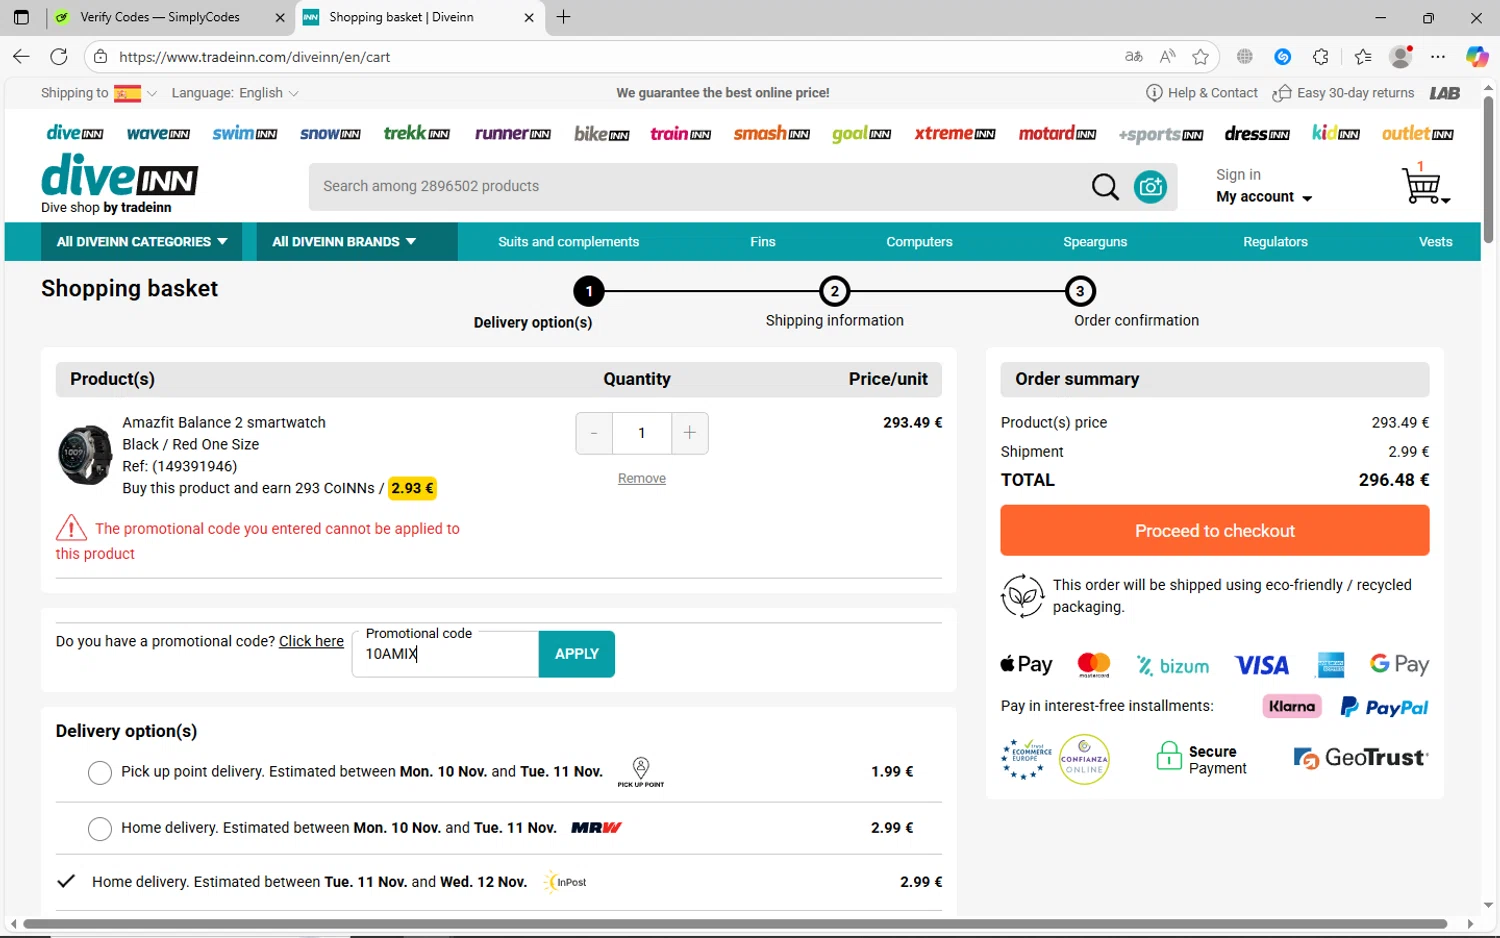Viewport: 1500px width, 938px height.
Task: Open Amazfit Balance 2 smartwatch thumbnail
Action: [x=84, y=454]
